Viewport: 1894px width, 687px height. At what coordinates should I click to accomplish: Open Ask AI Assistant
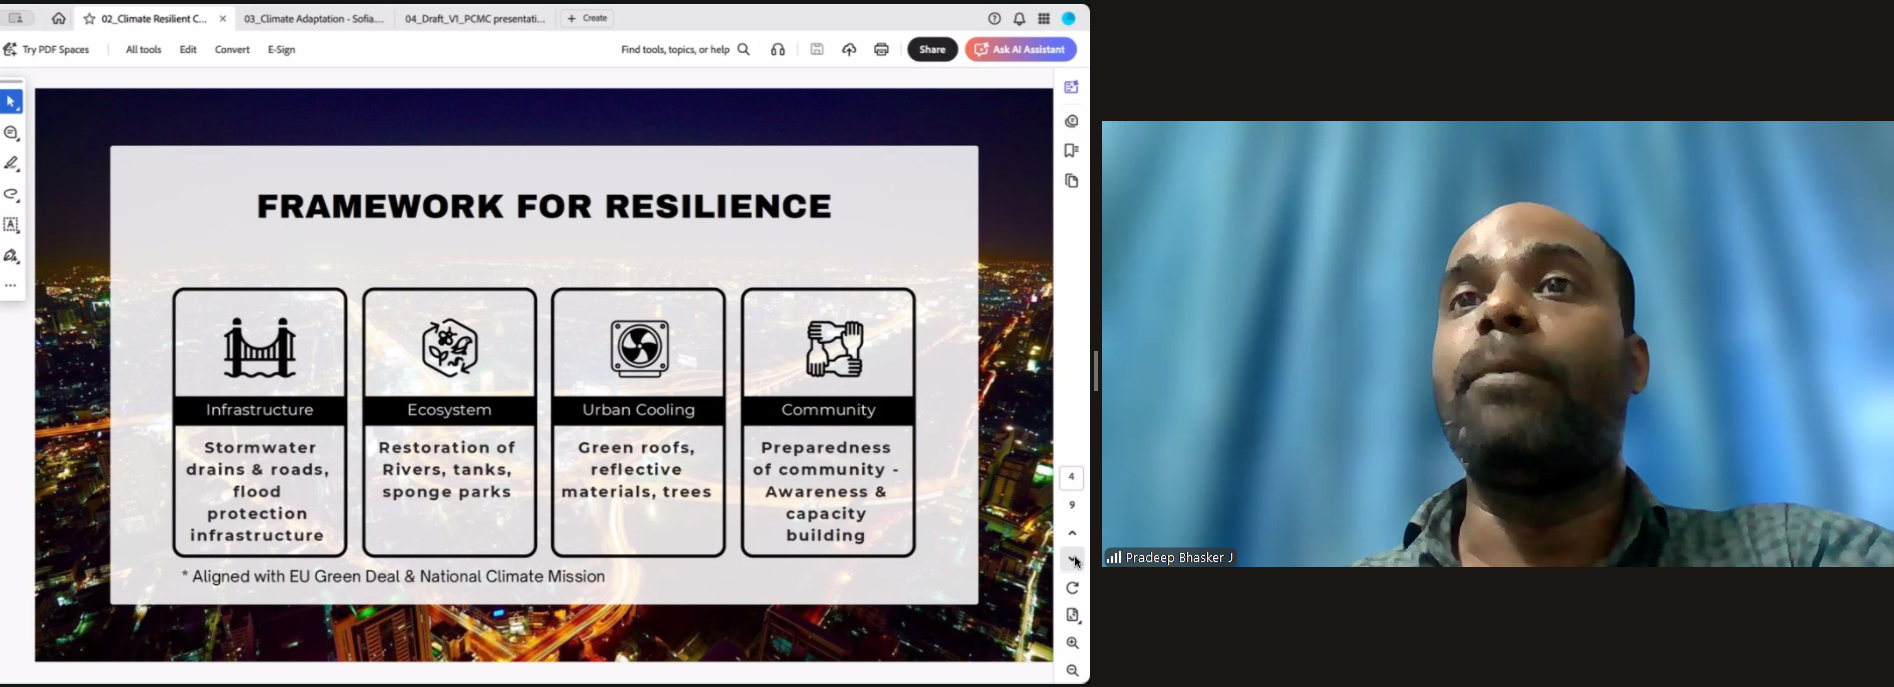(x=1020, y=50)
